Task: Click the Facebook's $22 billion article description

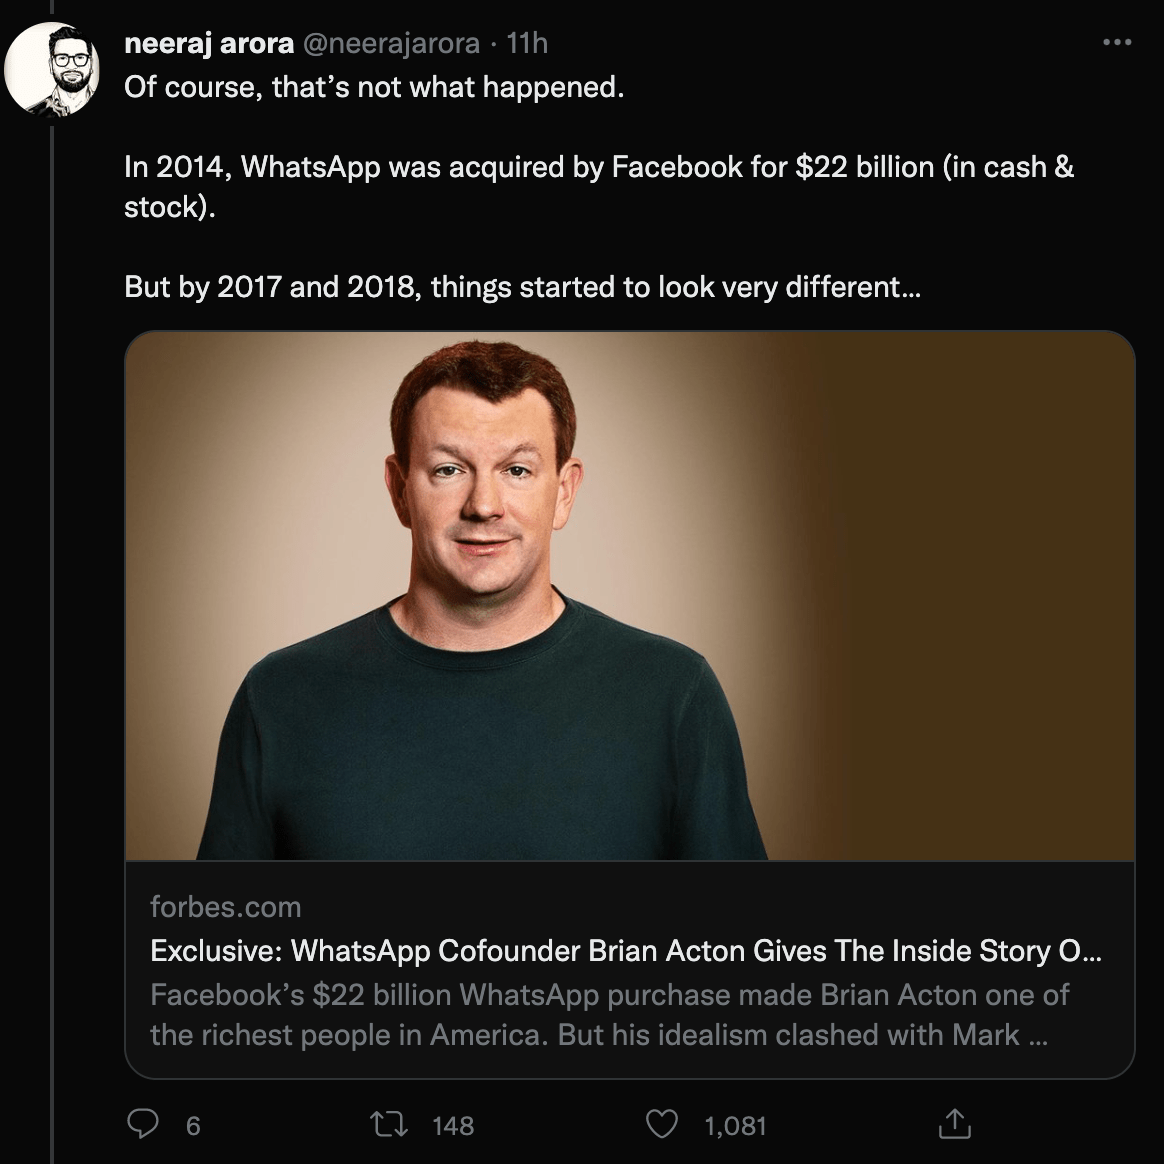Action: coord(609,1014)
